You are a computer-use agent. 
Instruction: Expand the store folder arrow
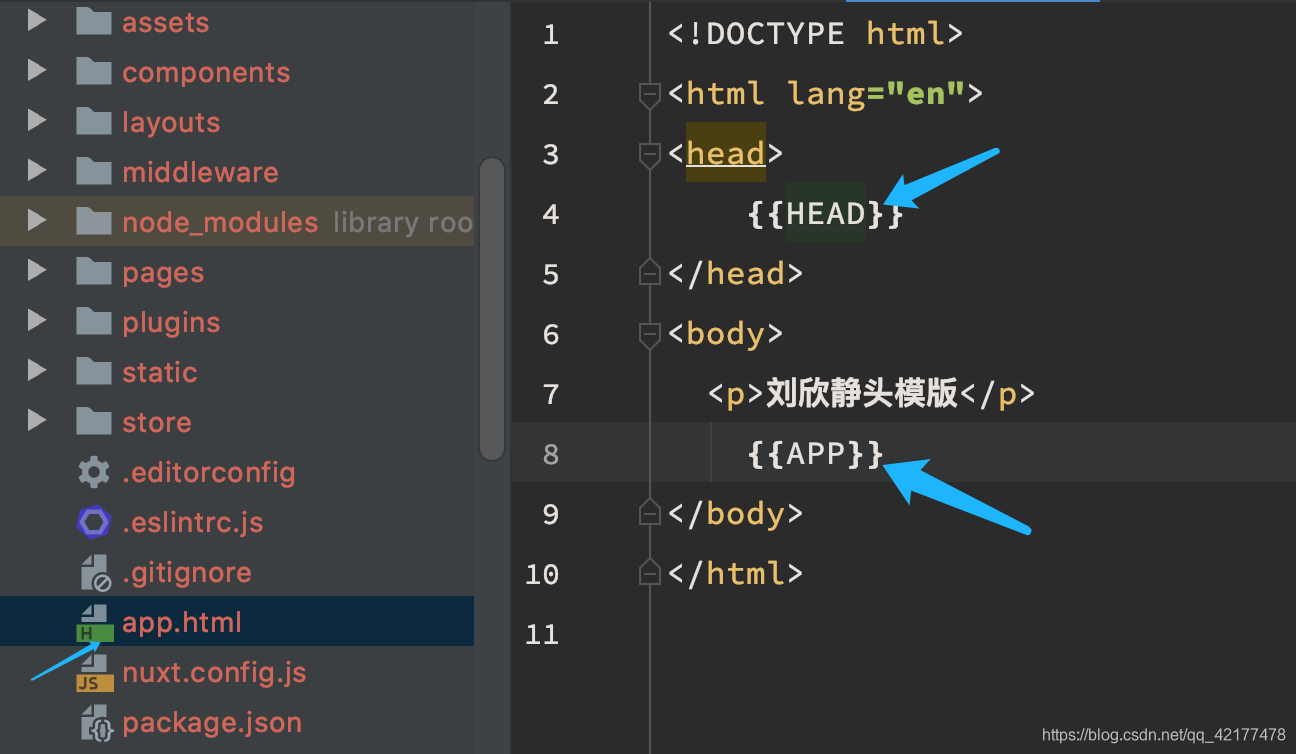point(37,420)
